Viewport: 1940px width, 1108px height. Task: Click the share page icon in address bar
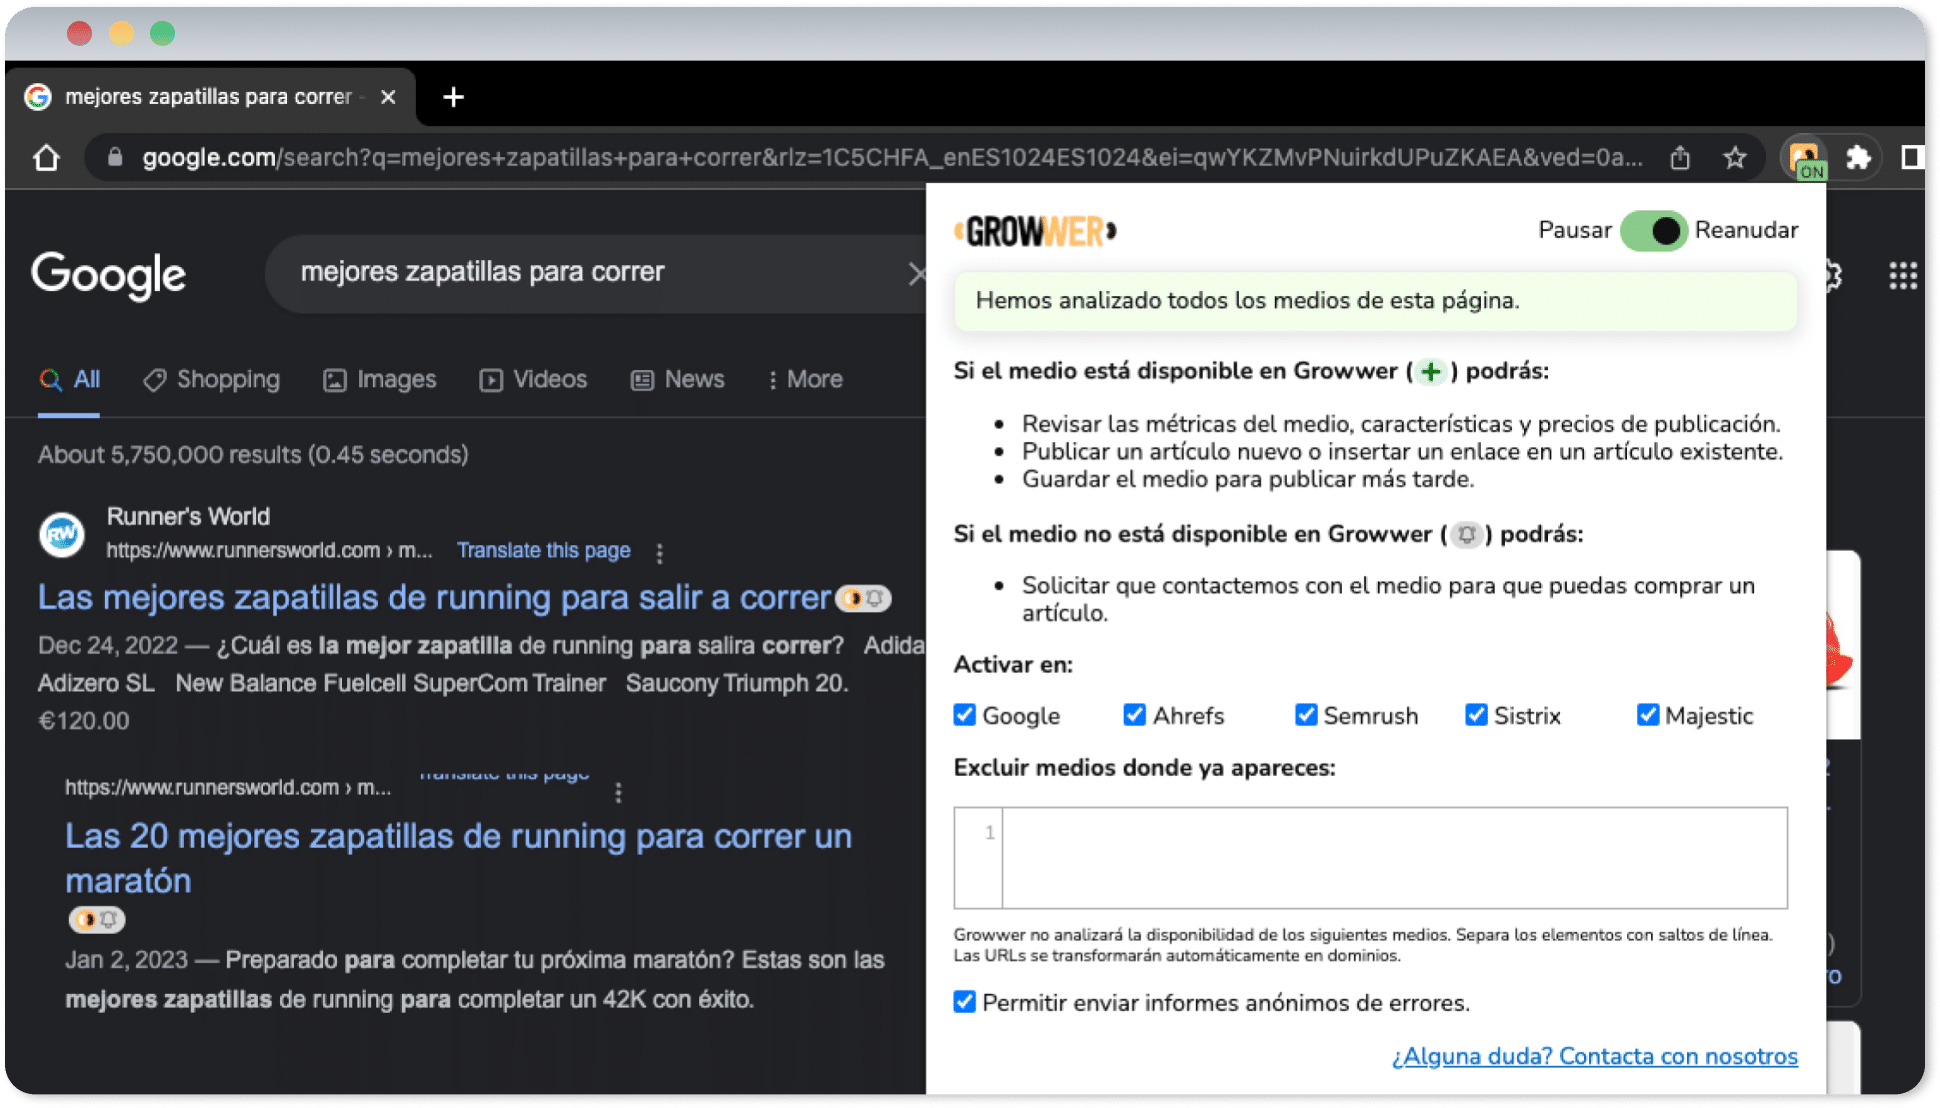point(1680,157)
